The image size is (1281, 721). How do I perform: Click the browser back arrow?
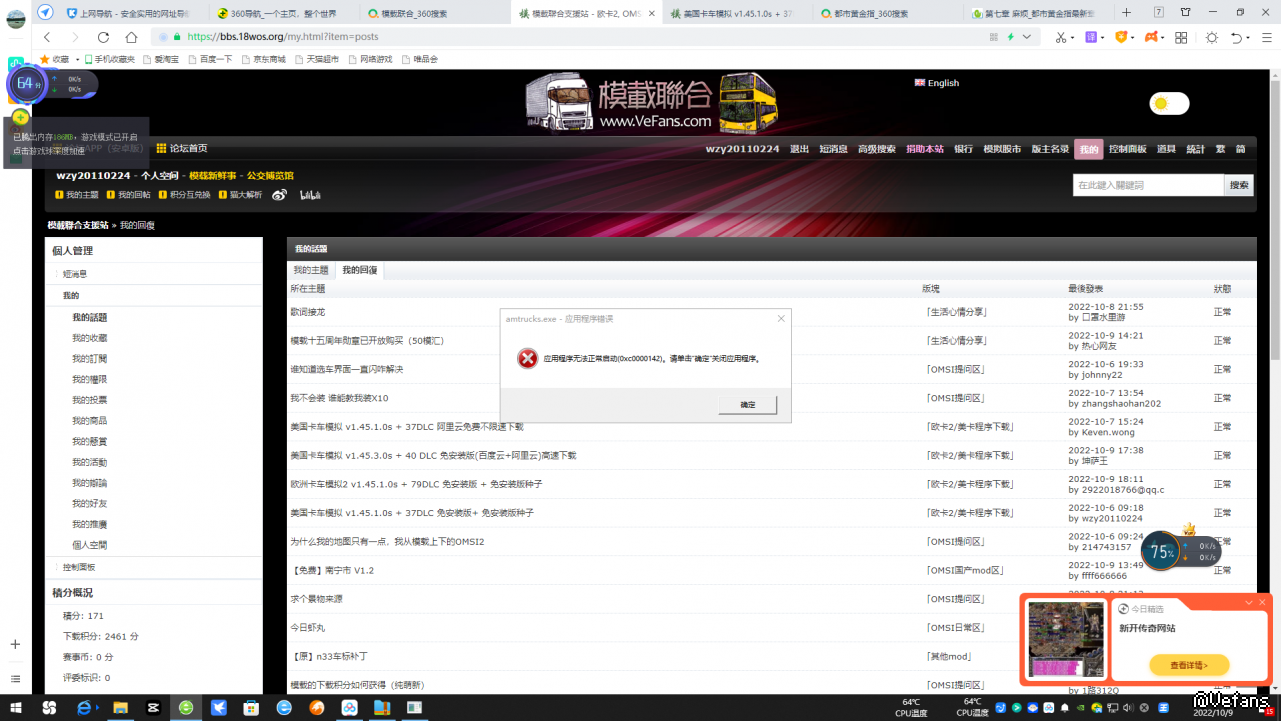47,37
